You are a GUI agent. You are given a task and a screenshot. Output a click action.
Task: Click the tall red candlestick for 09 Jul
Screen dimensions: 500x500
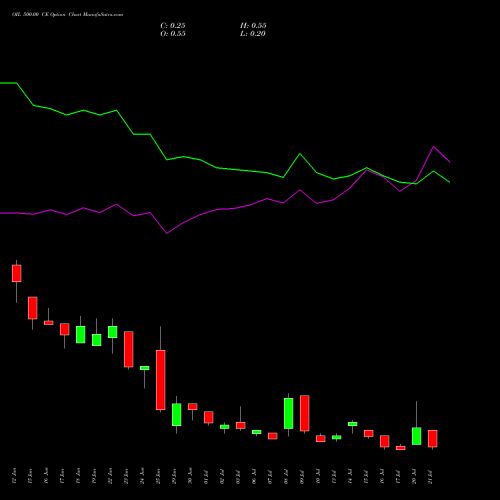coord(305,413)
